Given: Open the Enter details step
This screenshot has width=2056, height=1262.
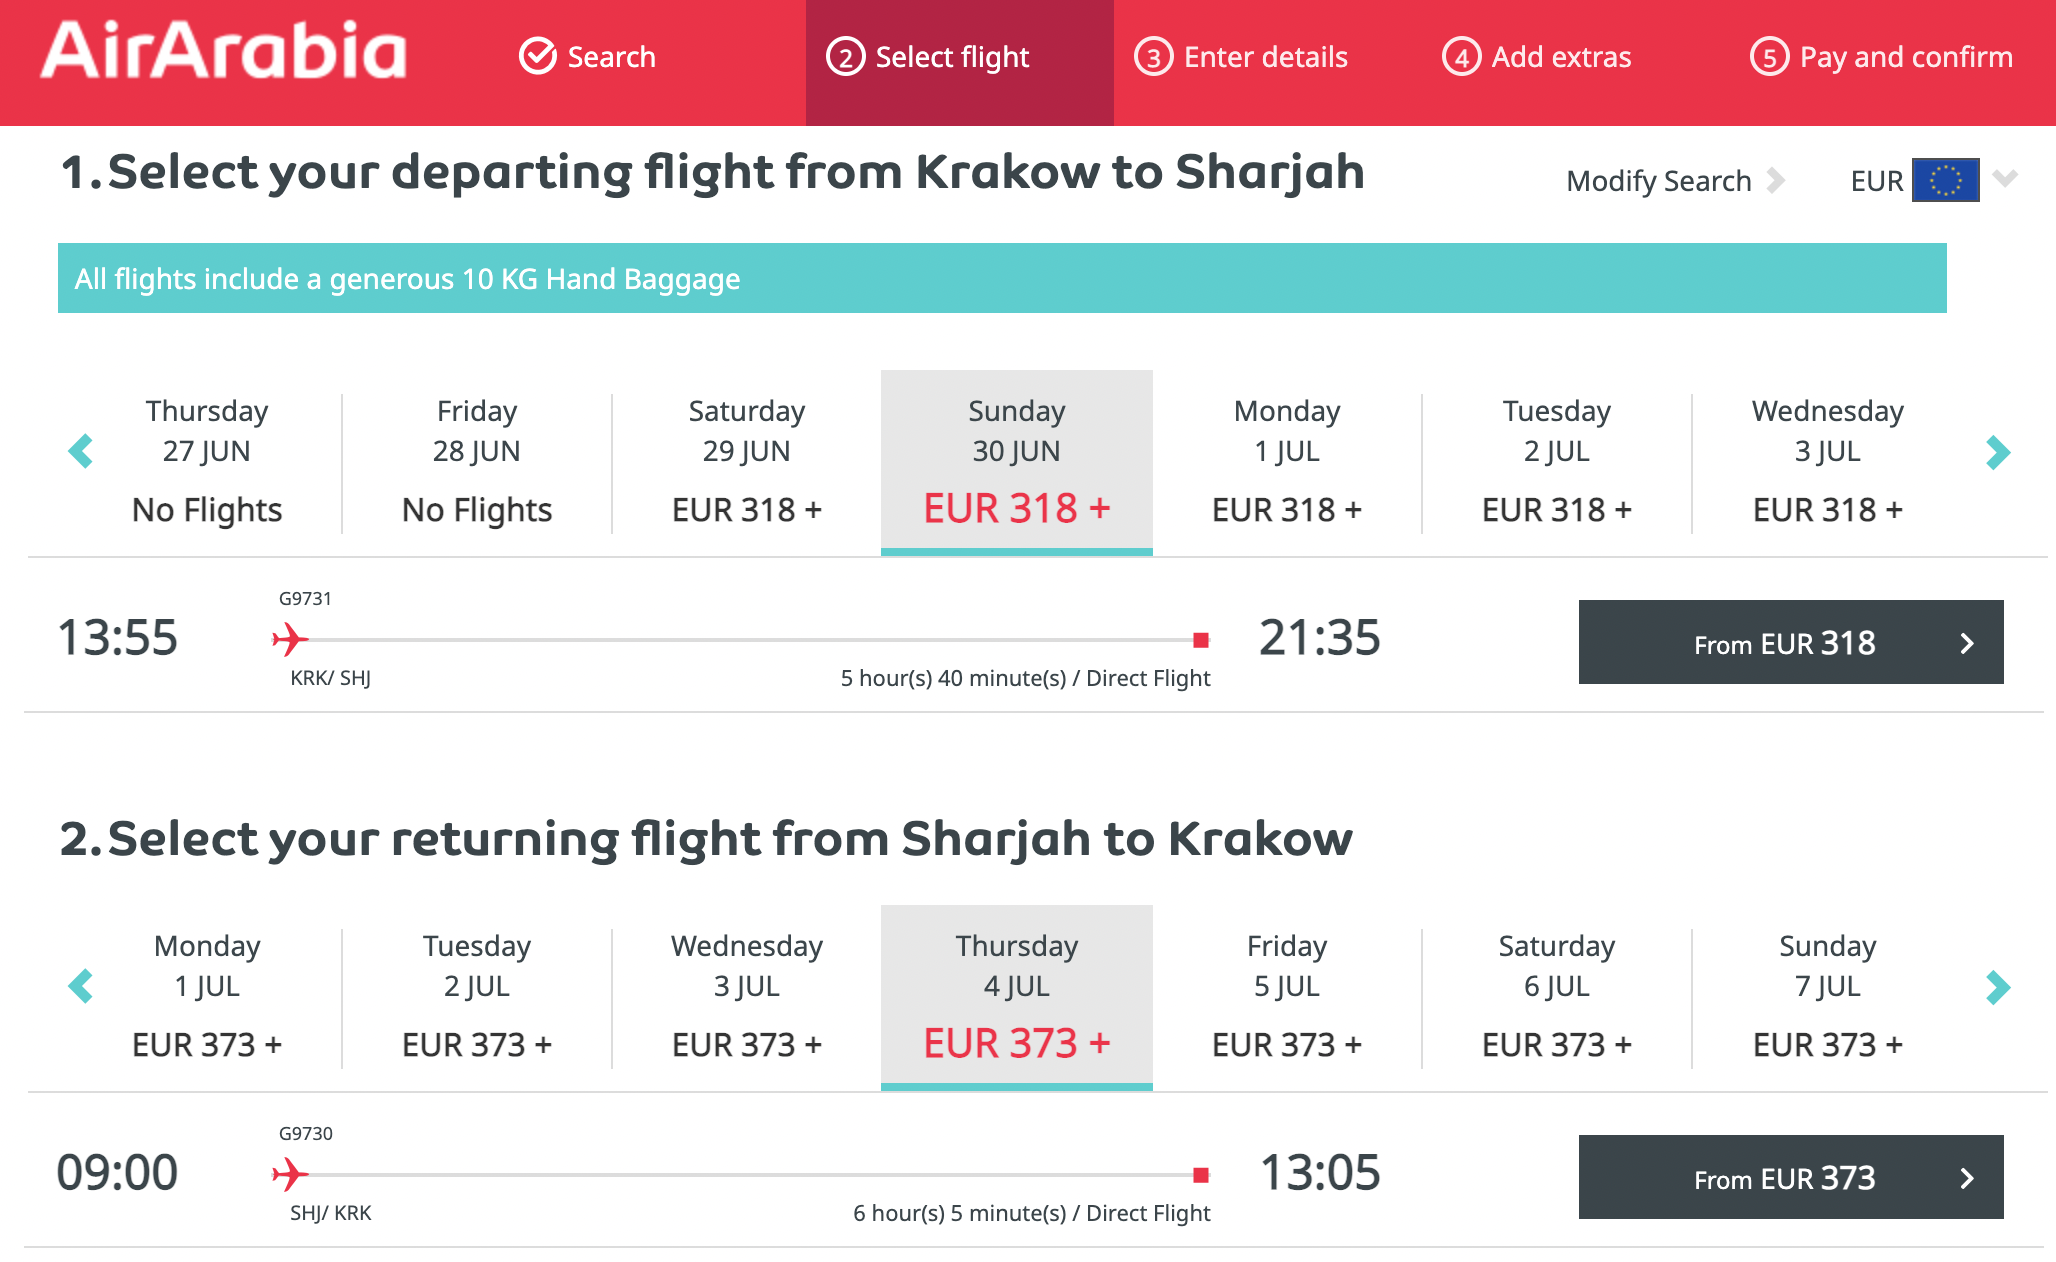Looking at the screenshot, I should pos(1241,57).
